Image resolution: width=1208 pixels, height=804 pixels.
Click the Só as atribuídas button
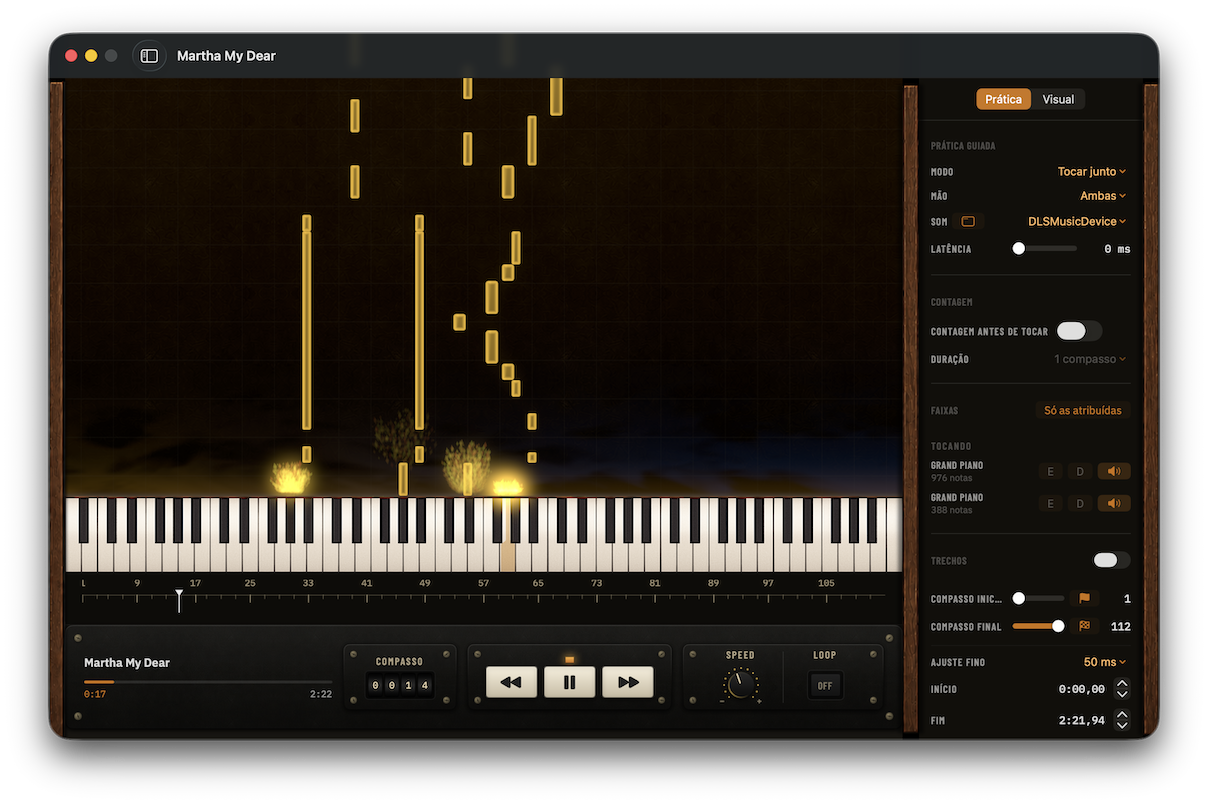pyautogui.click(x=1083, y=410)
